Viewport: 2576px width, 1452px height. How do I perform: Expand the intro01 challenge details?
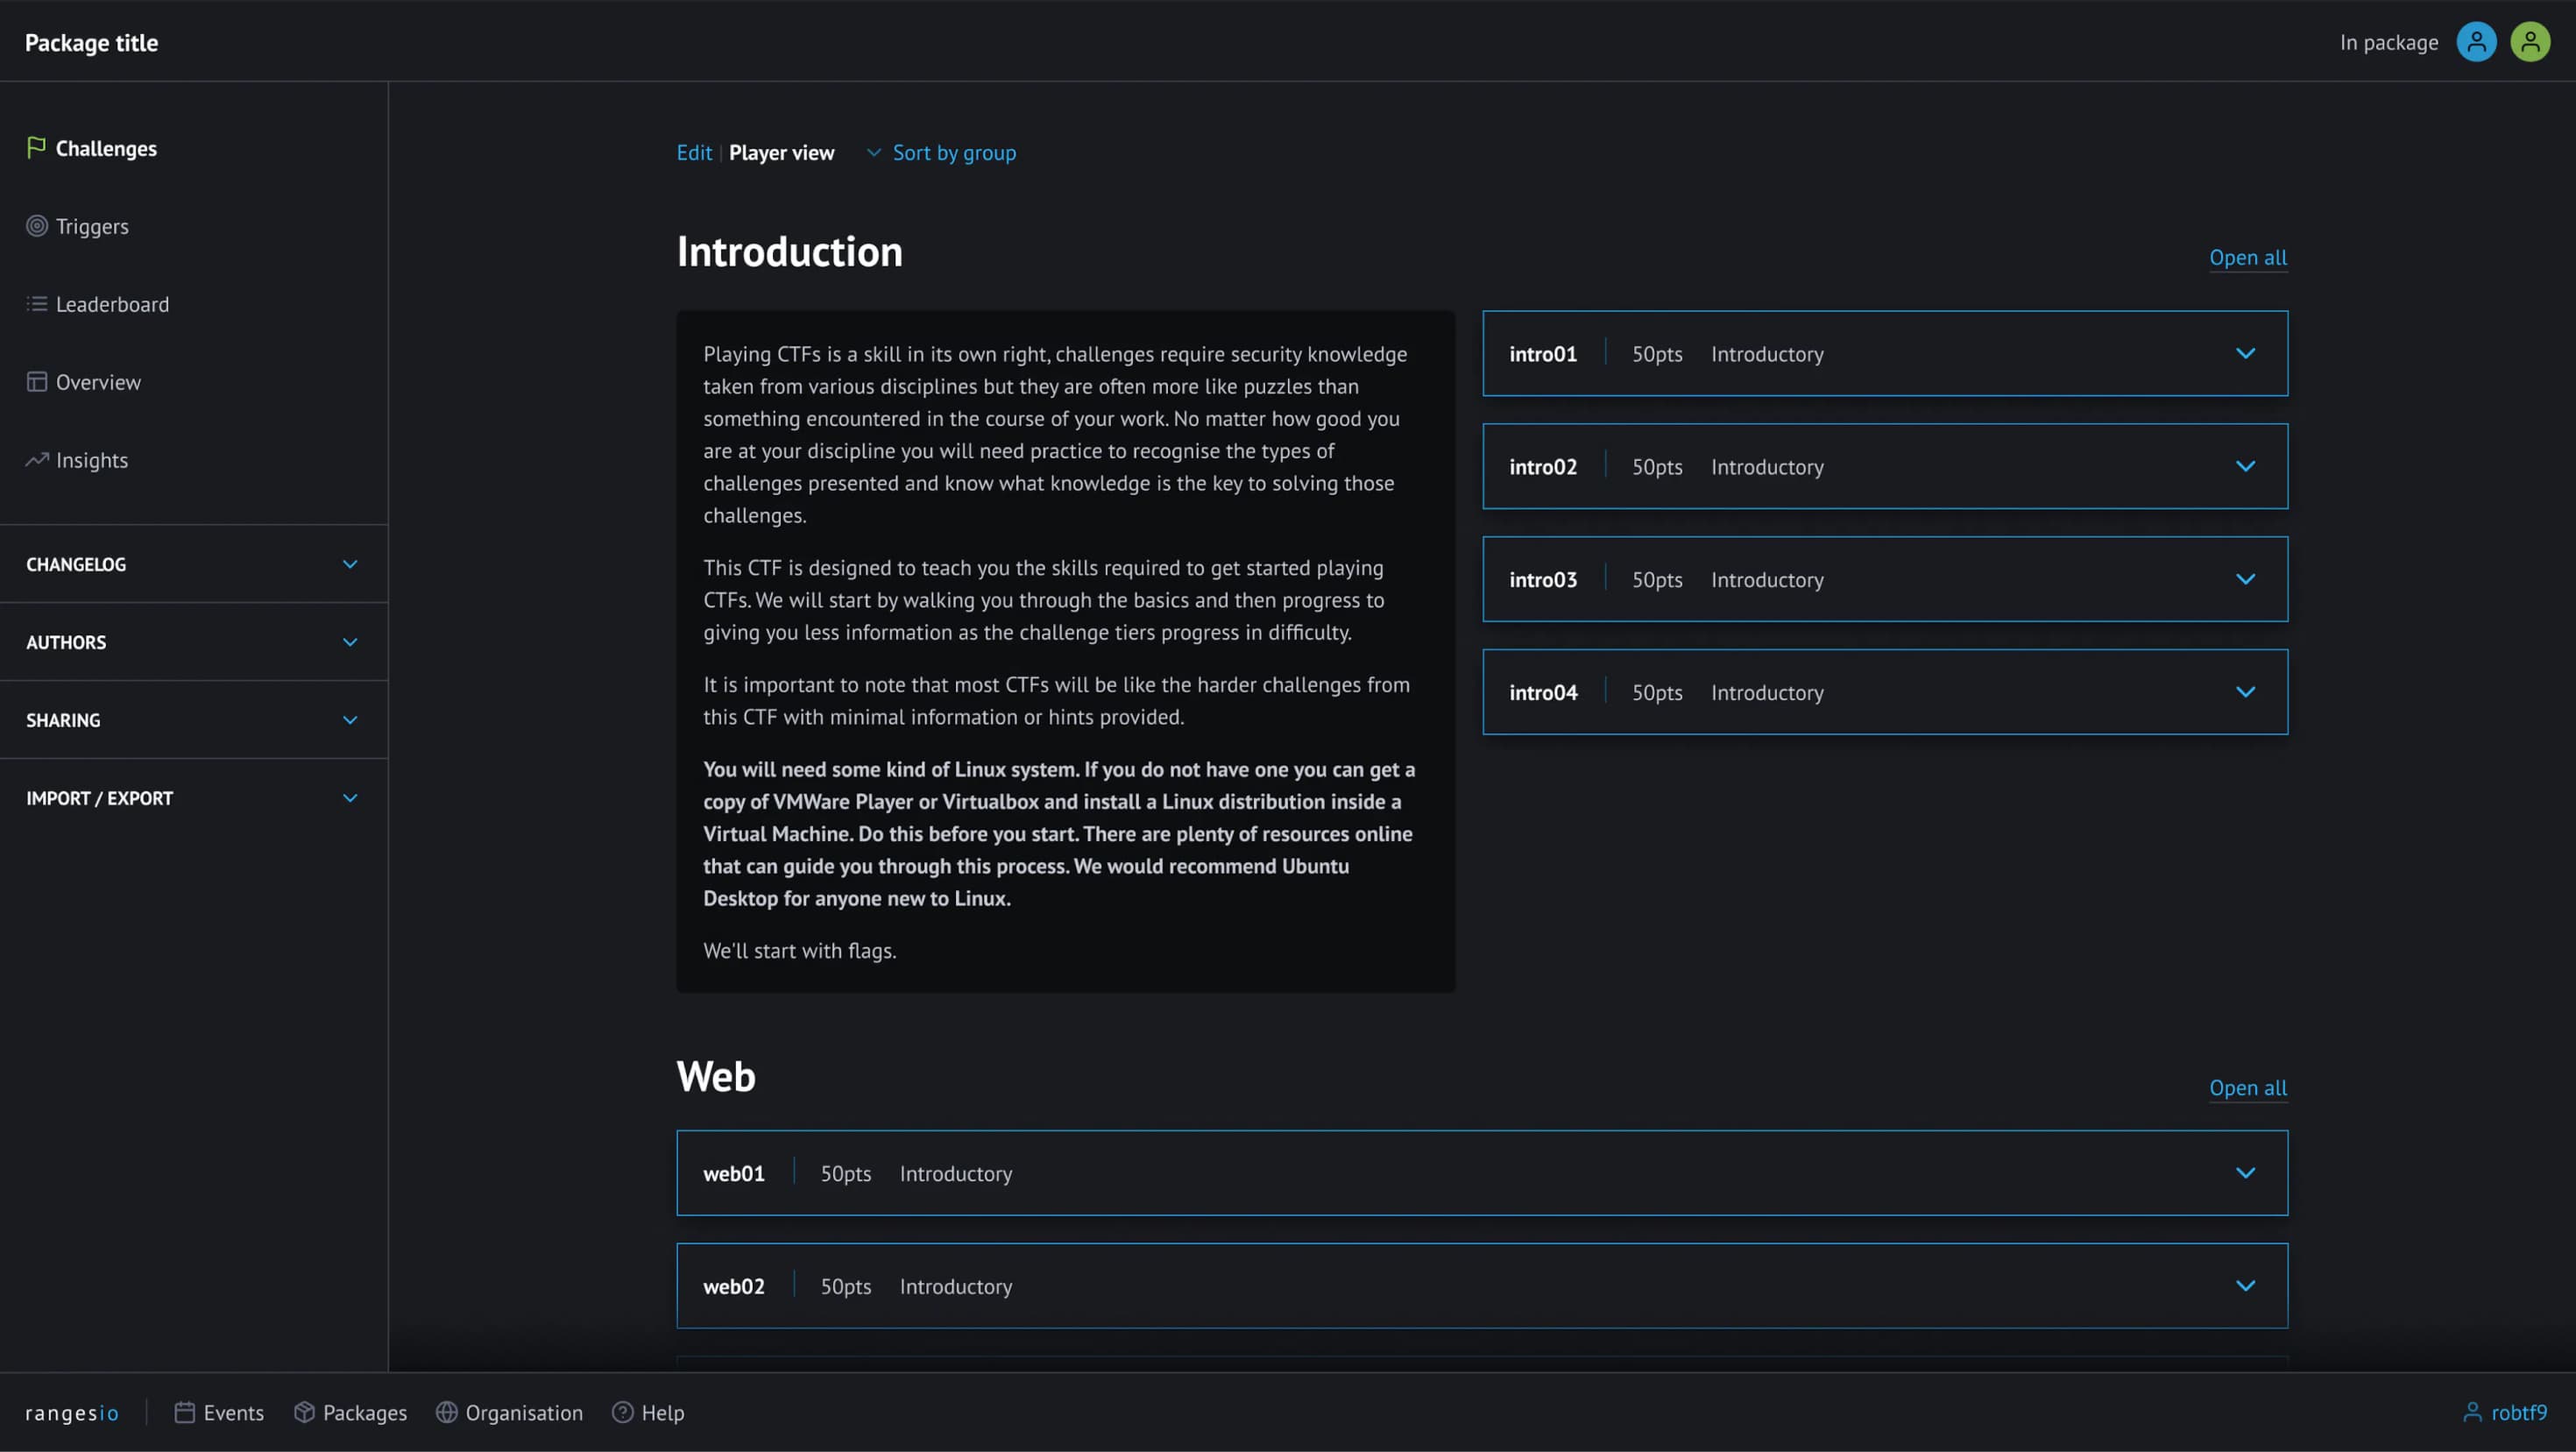pos(2246,353)
